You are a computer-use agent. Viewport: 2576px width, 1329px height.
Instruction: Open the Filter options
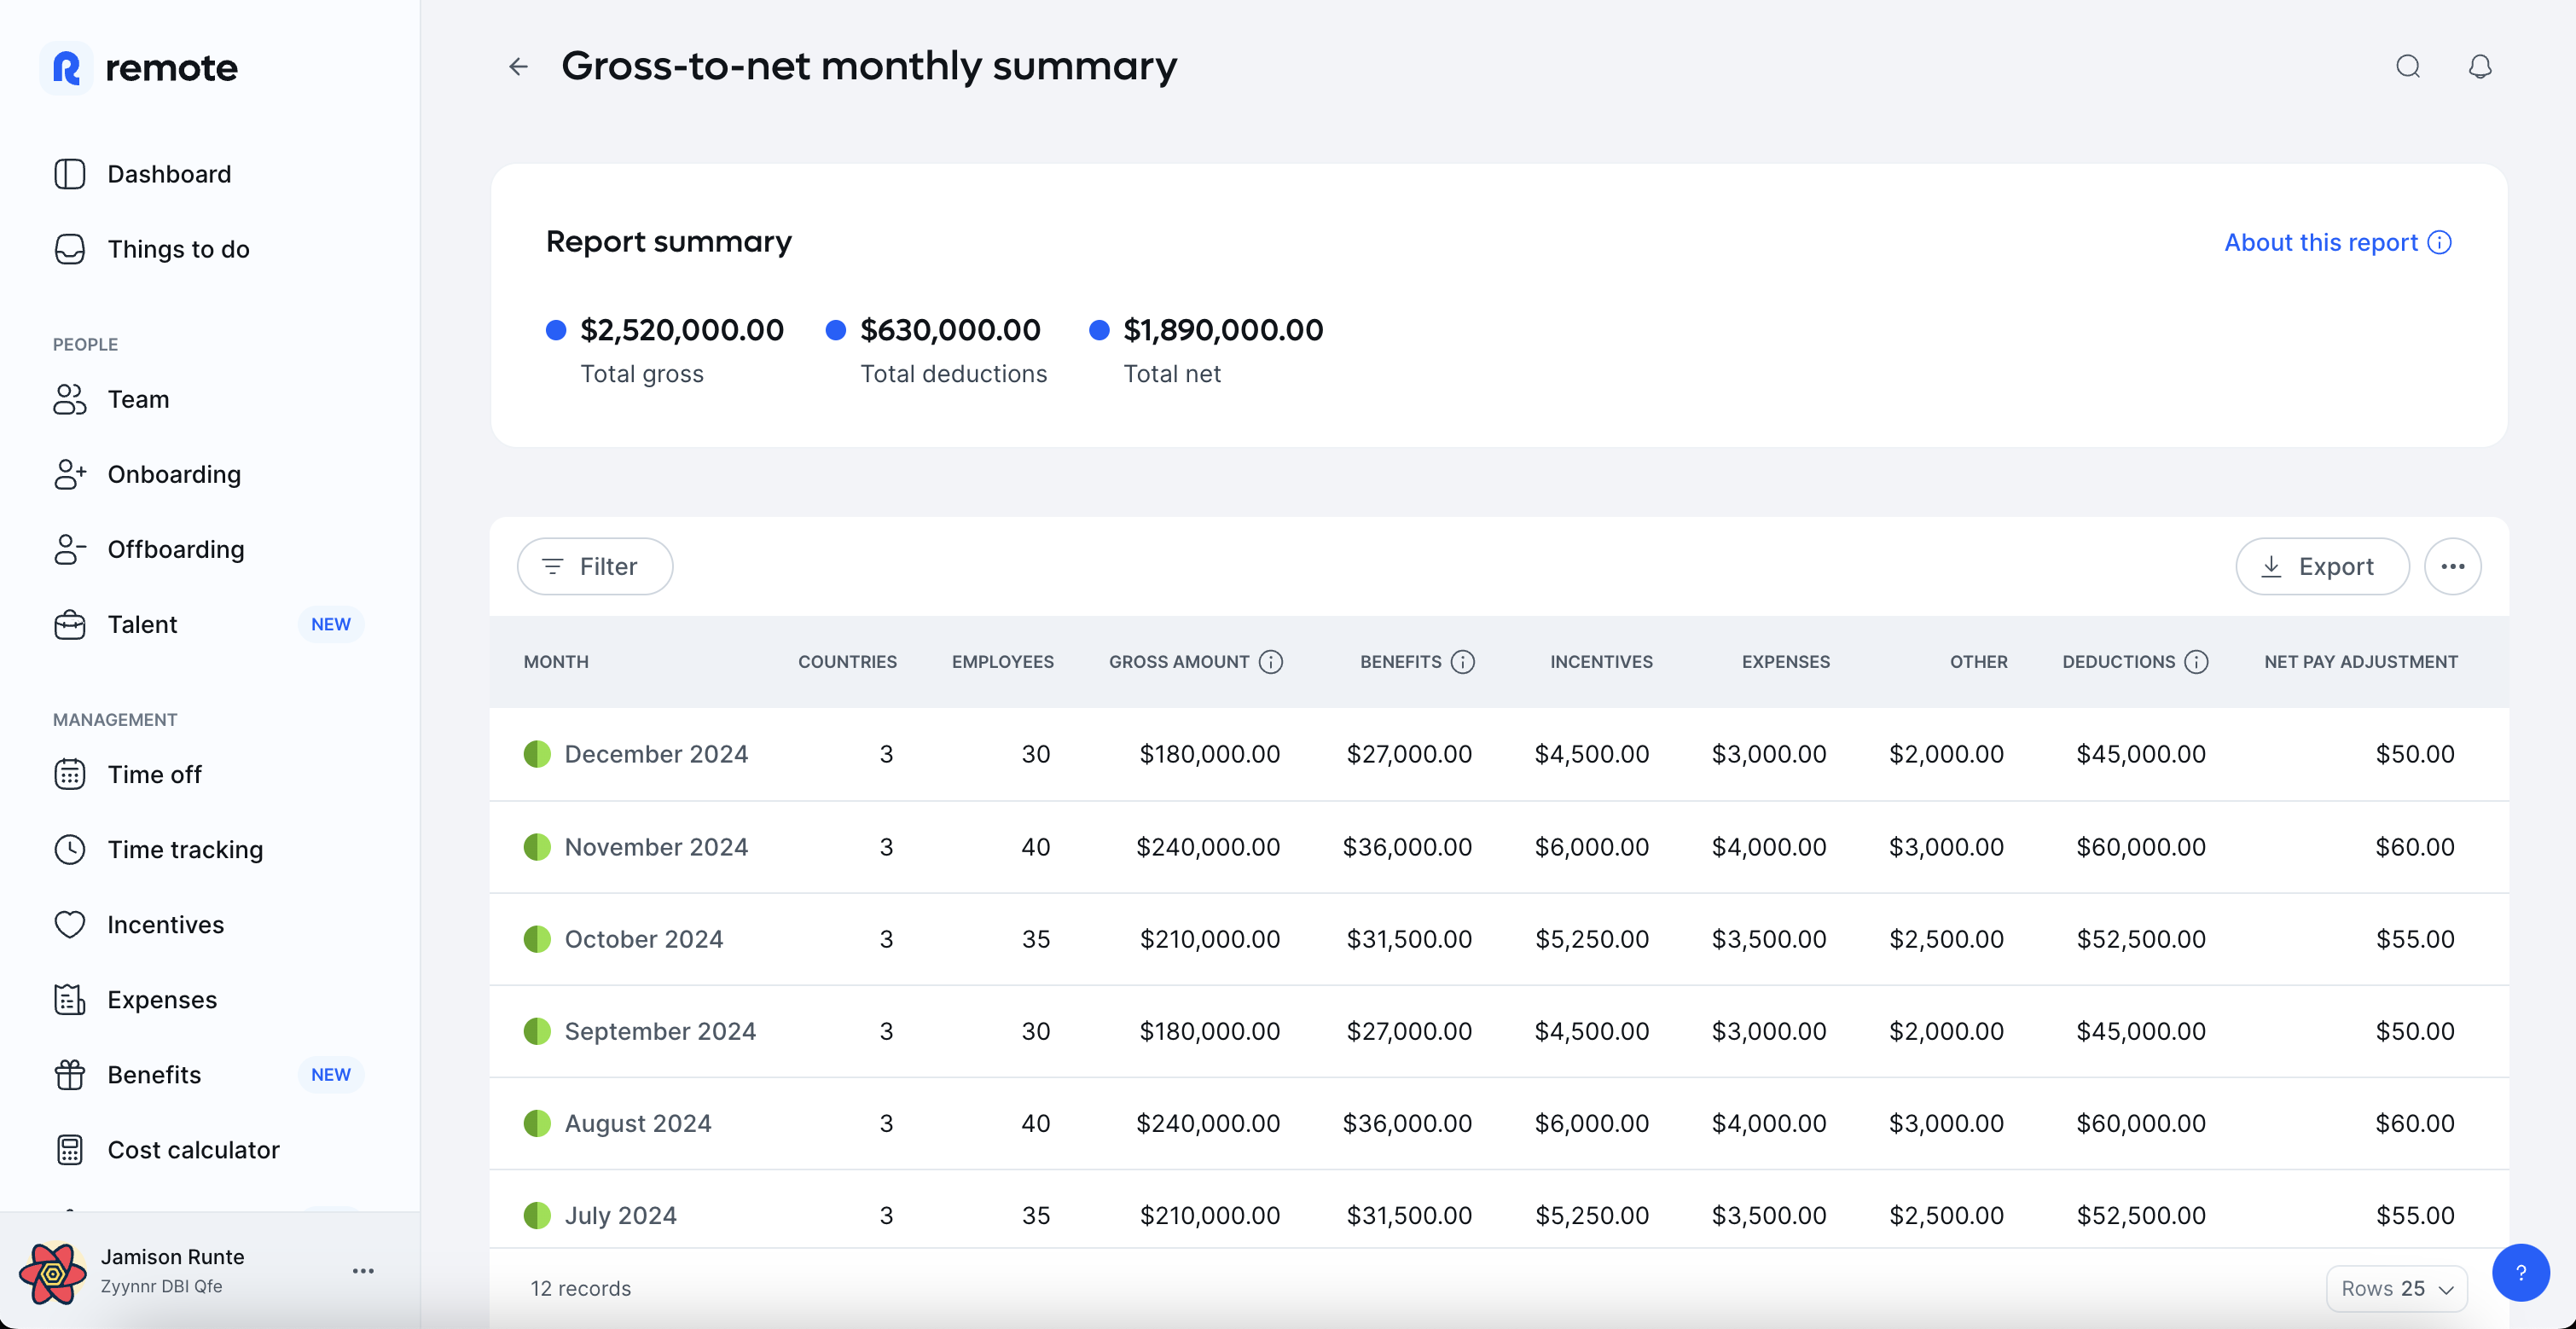coord(594,567)
